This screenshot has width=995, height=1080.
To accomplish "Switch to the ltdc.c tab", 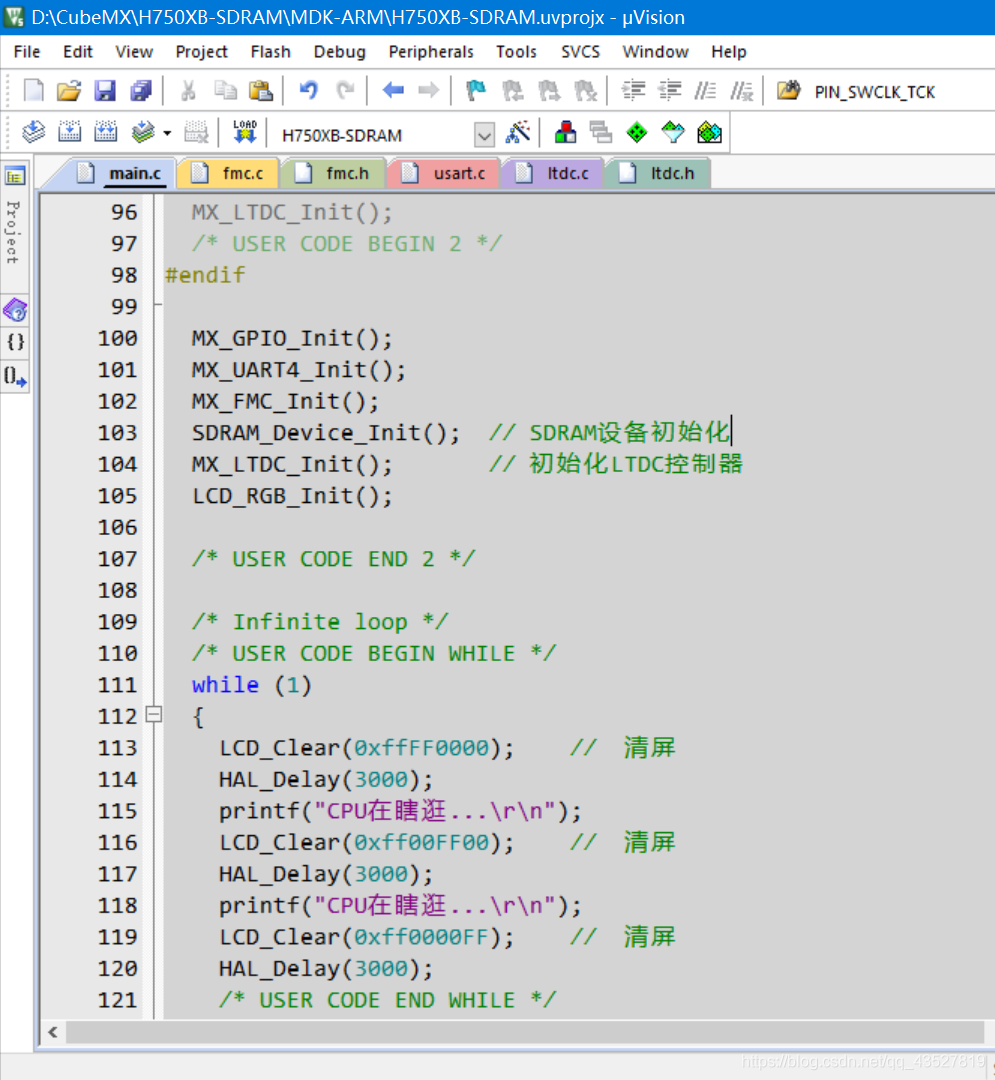I will tap(554, 173).
